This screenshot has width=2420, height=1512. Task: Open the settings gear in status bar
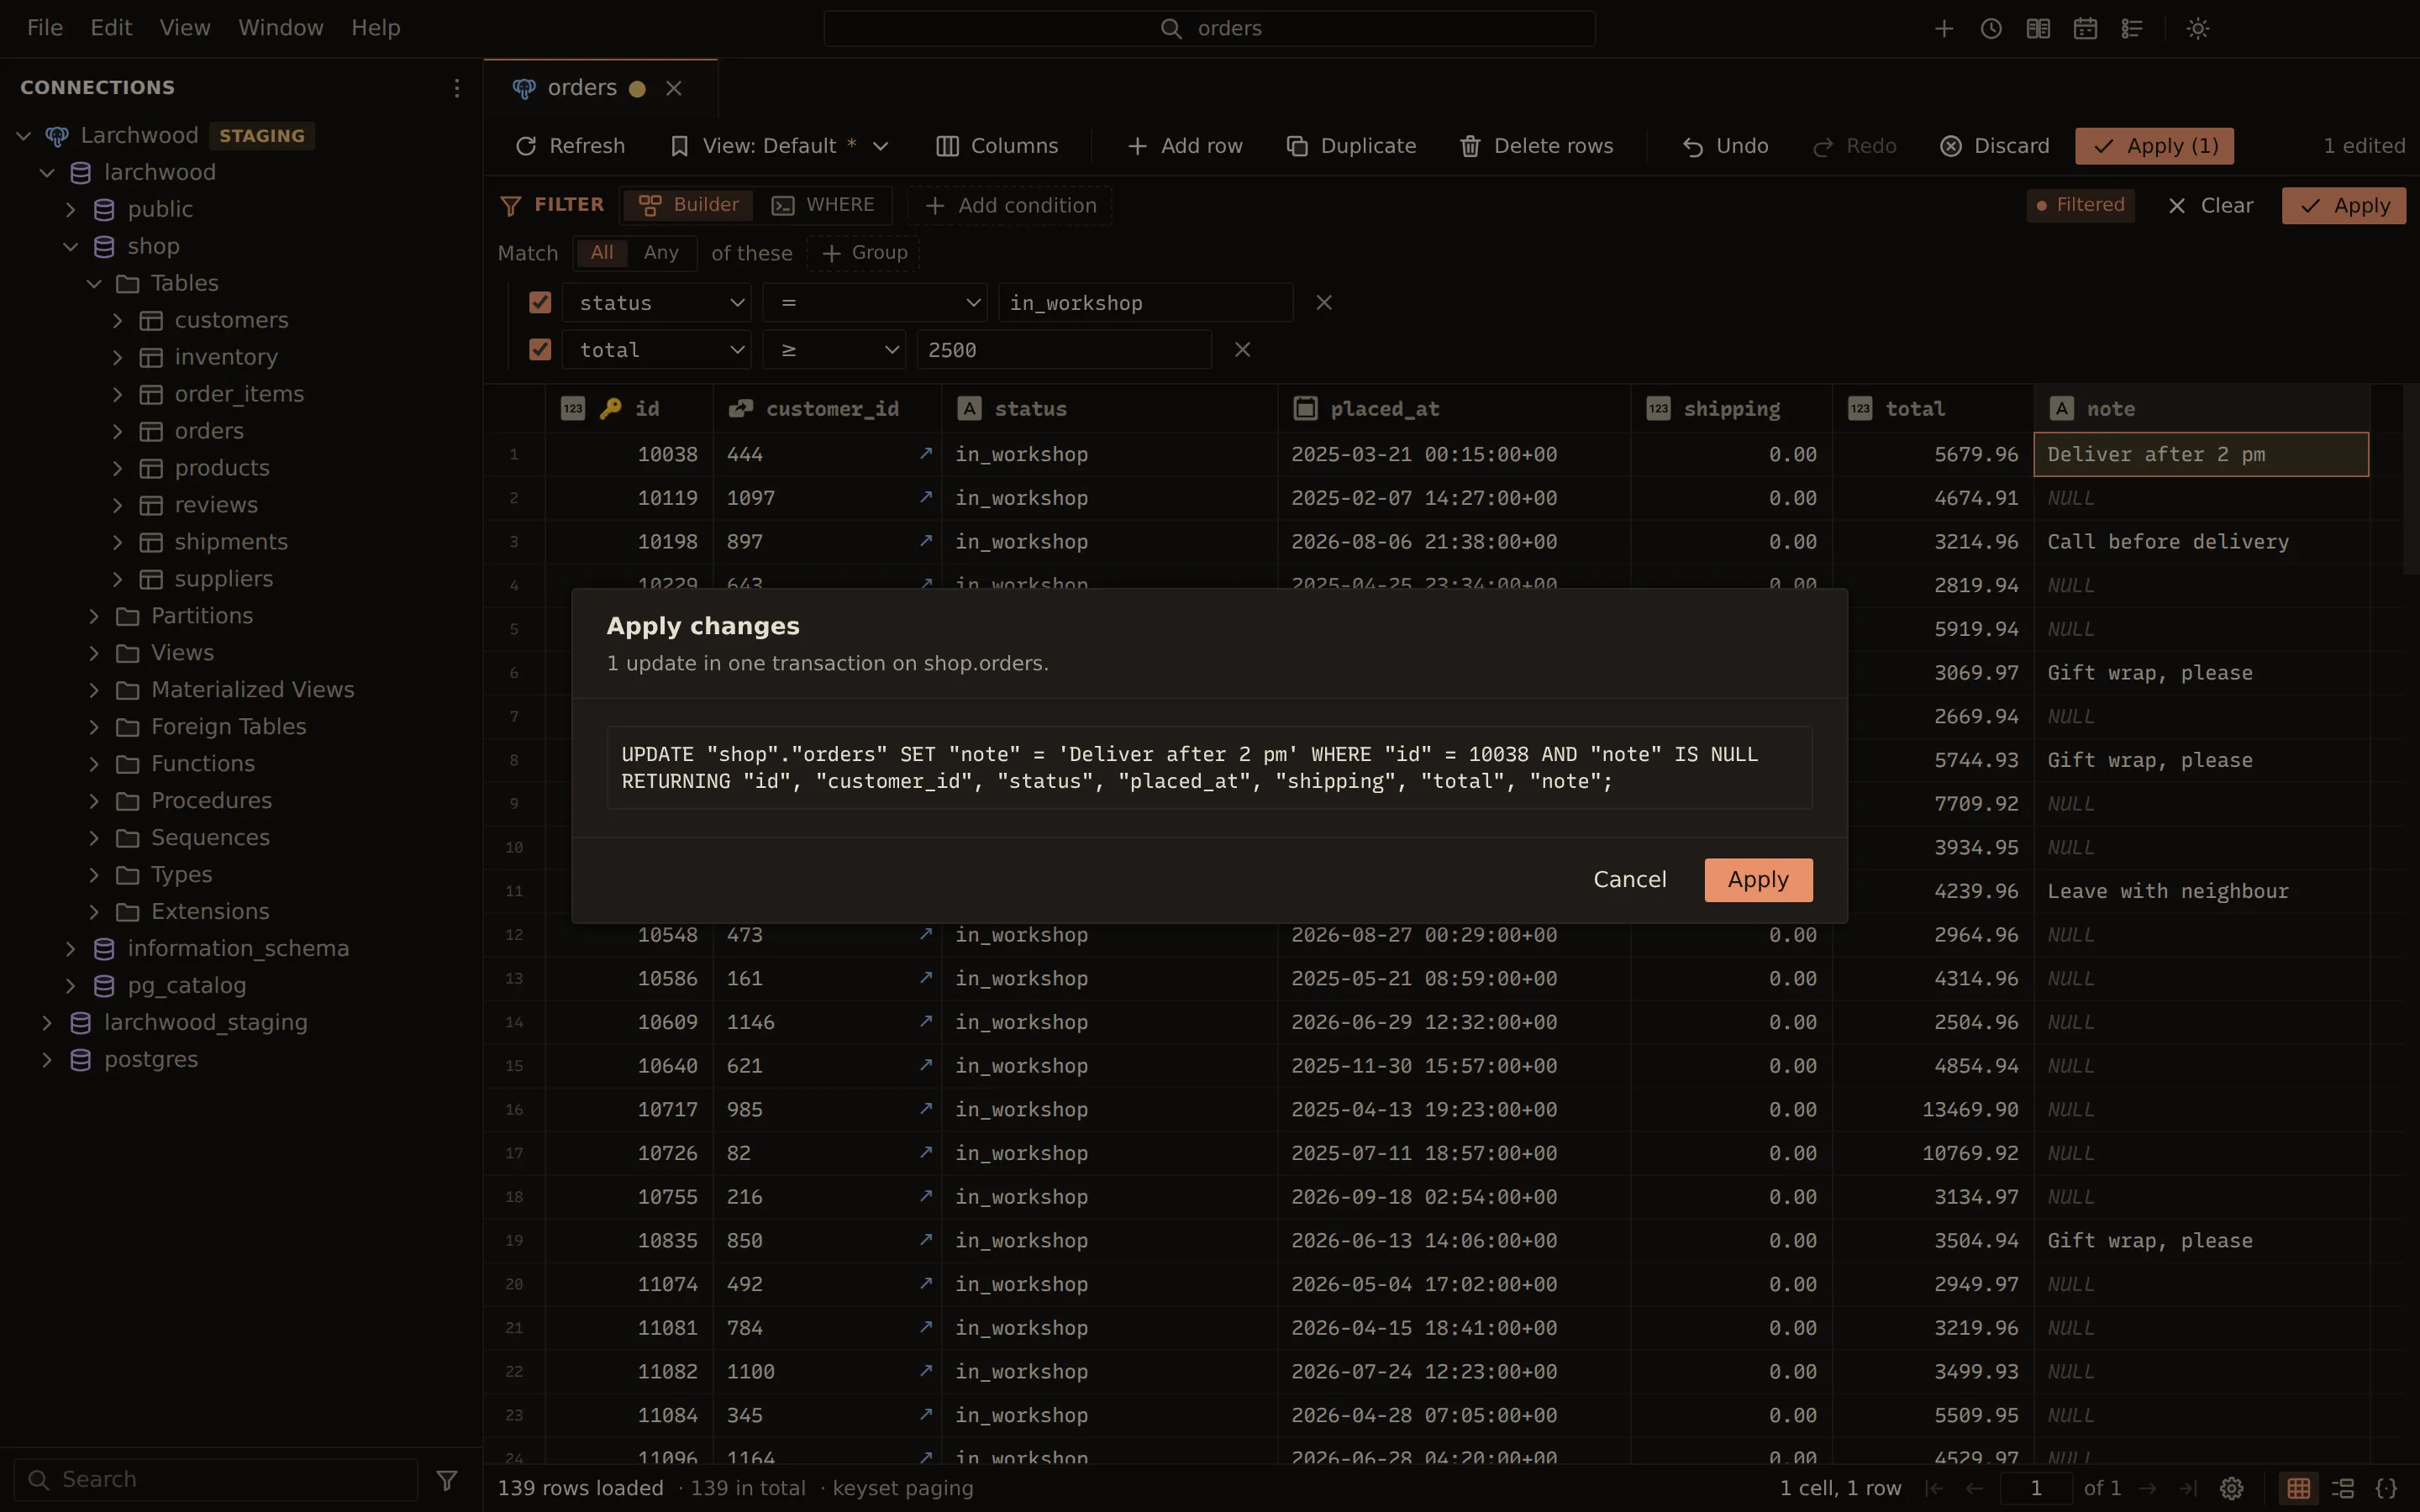pos(2232,1488)
